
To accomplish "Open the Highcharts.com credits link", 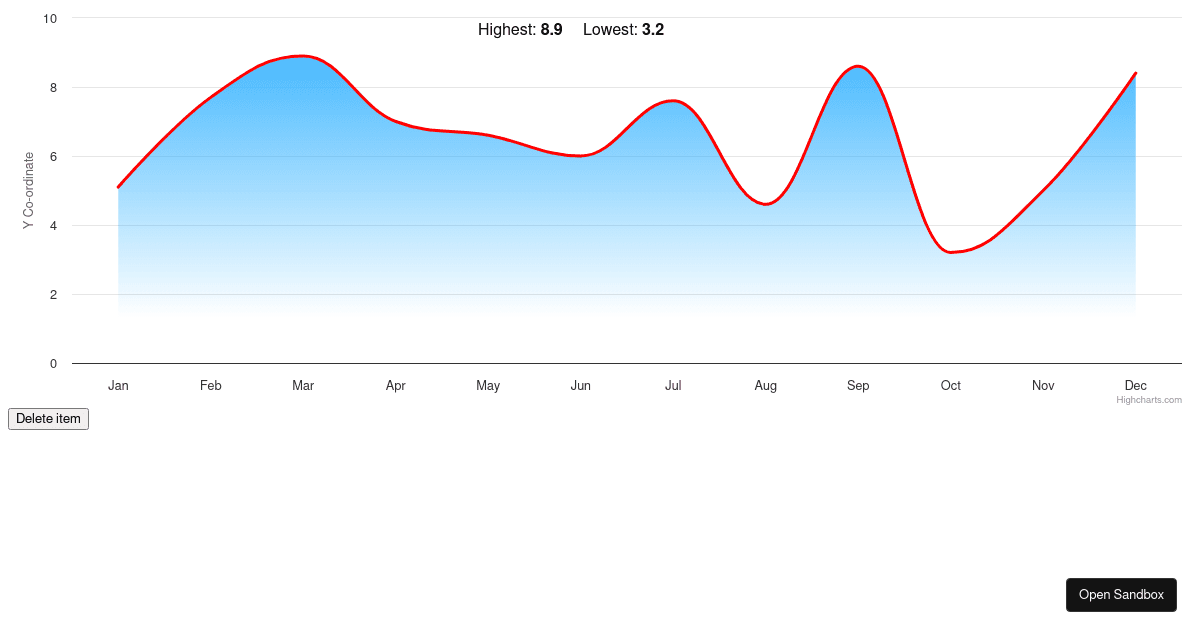I will pyautogui.click(x=1148, y=399).
